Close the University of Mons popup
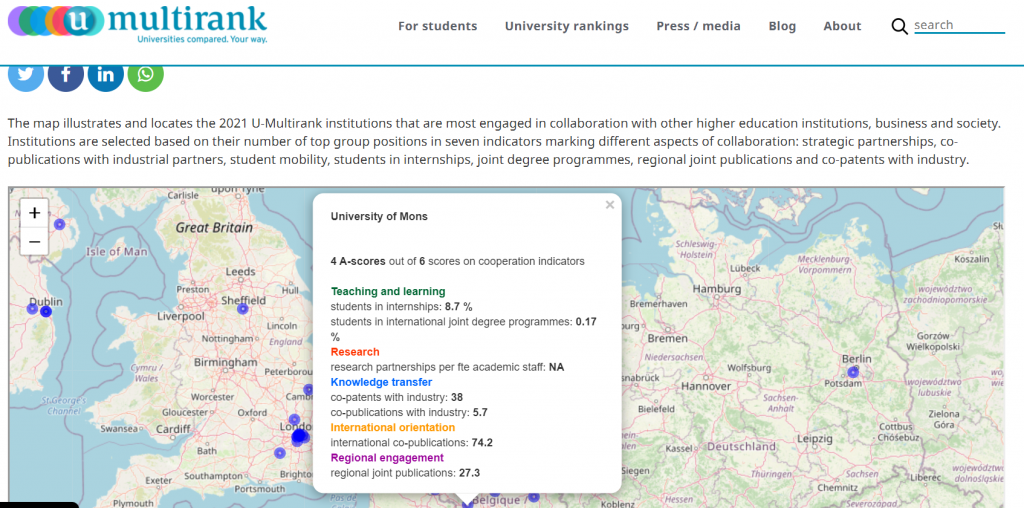This screenshot has width=1024, height=508. pyautogui.click(x=610, y=205)
